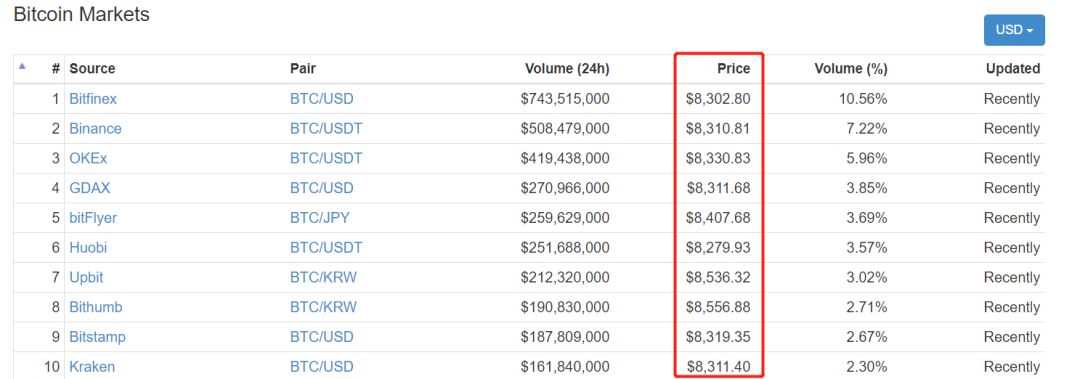Sort table by Price column header
1080x379 pixels.
734,69
